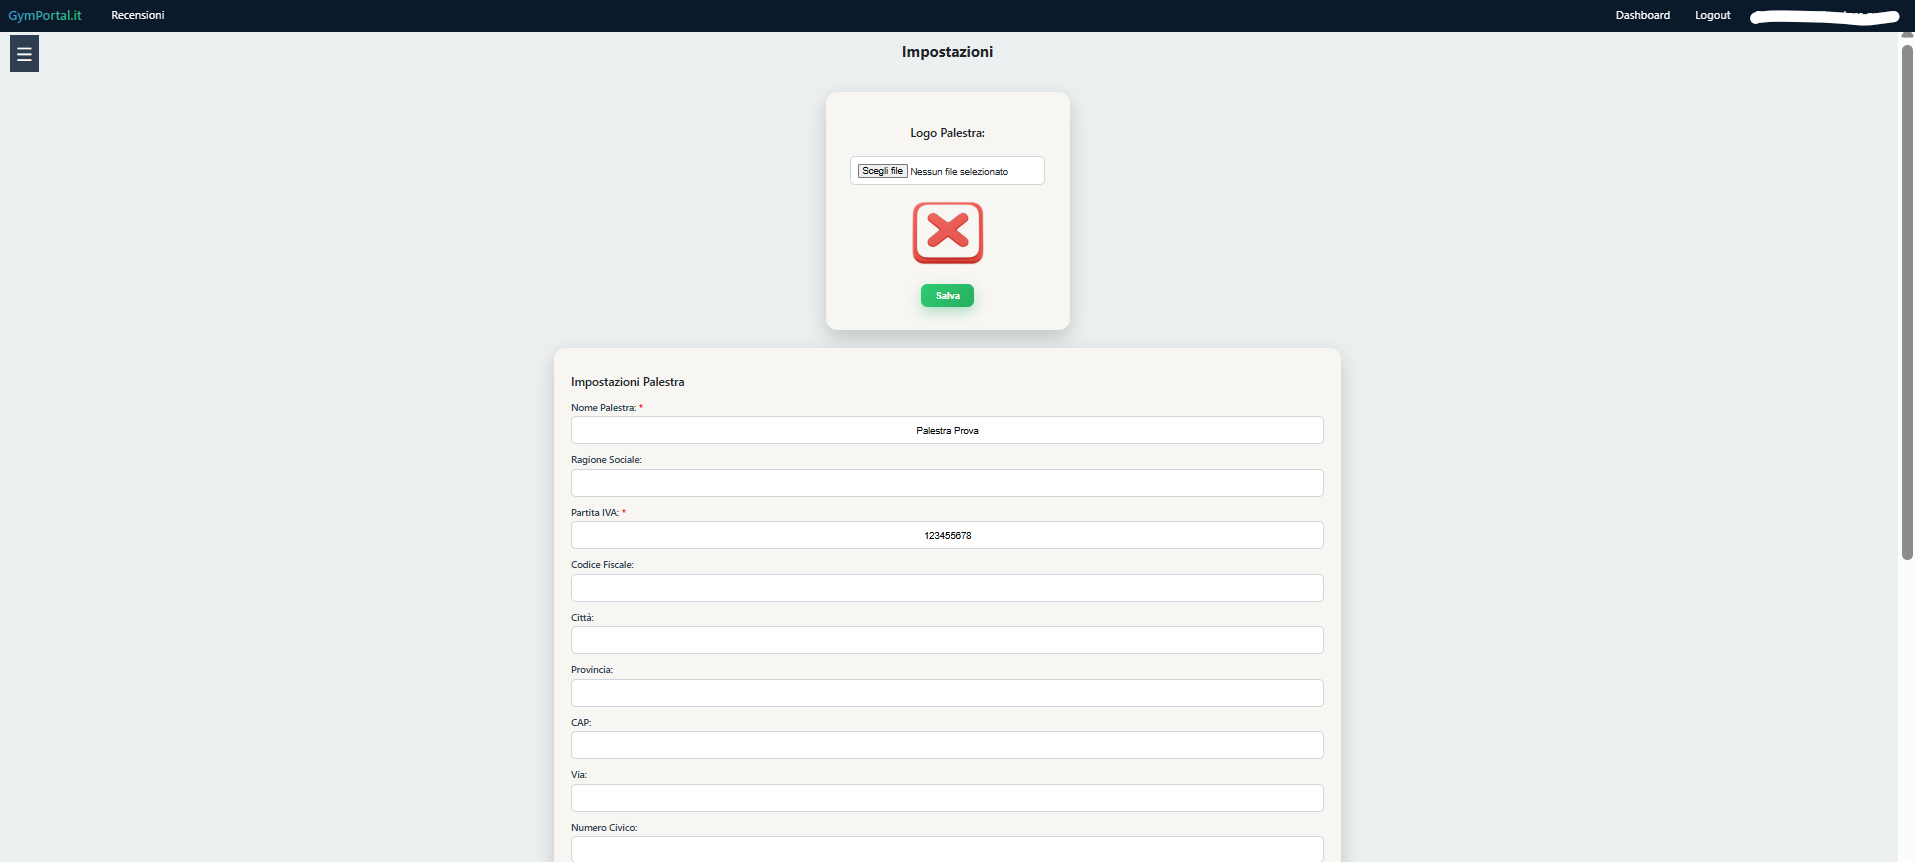This screenshot has height=862, width=1915.
Task: Open the Recensioni page
Action: pyautogui.click(x=138, y=16)
